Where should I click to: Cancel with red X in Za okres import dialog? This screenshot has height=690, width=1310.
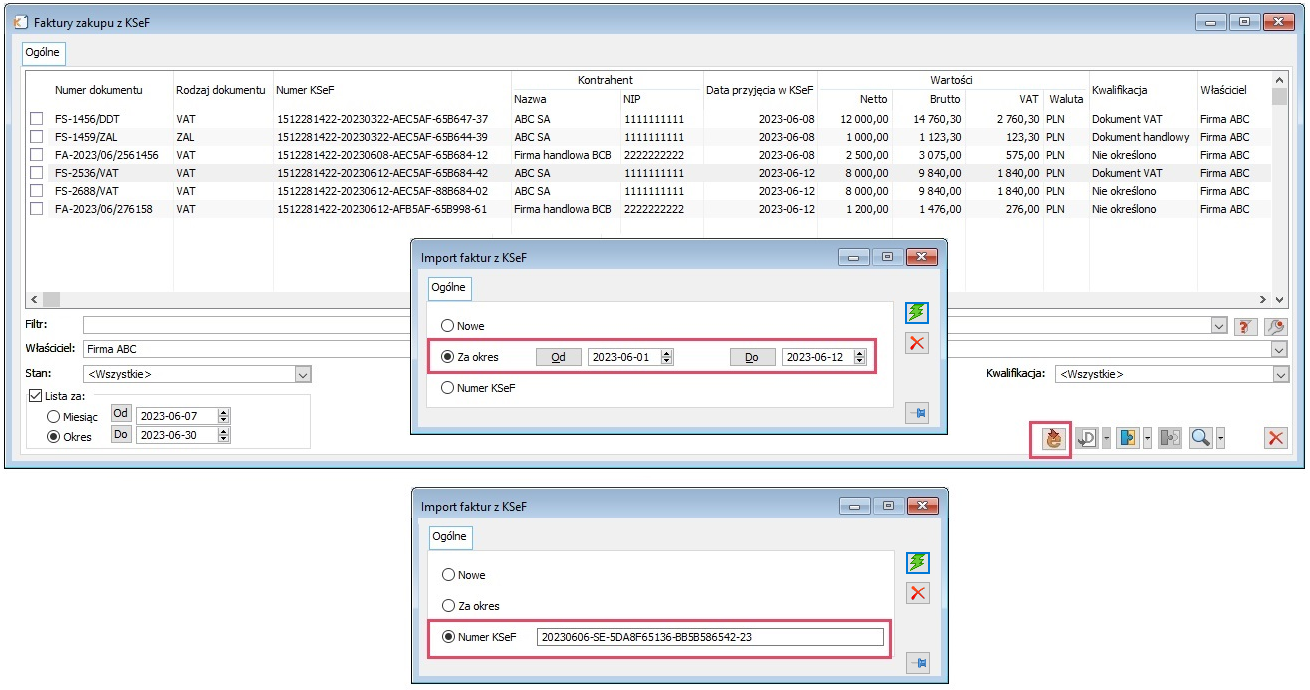point(917,343)
